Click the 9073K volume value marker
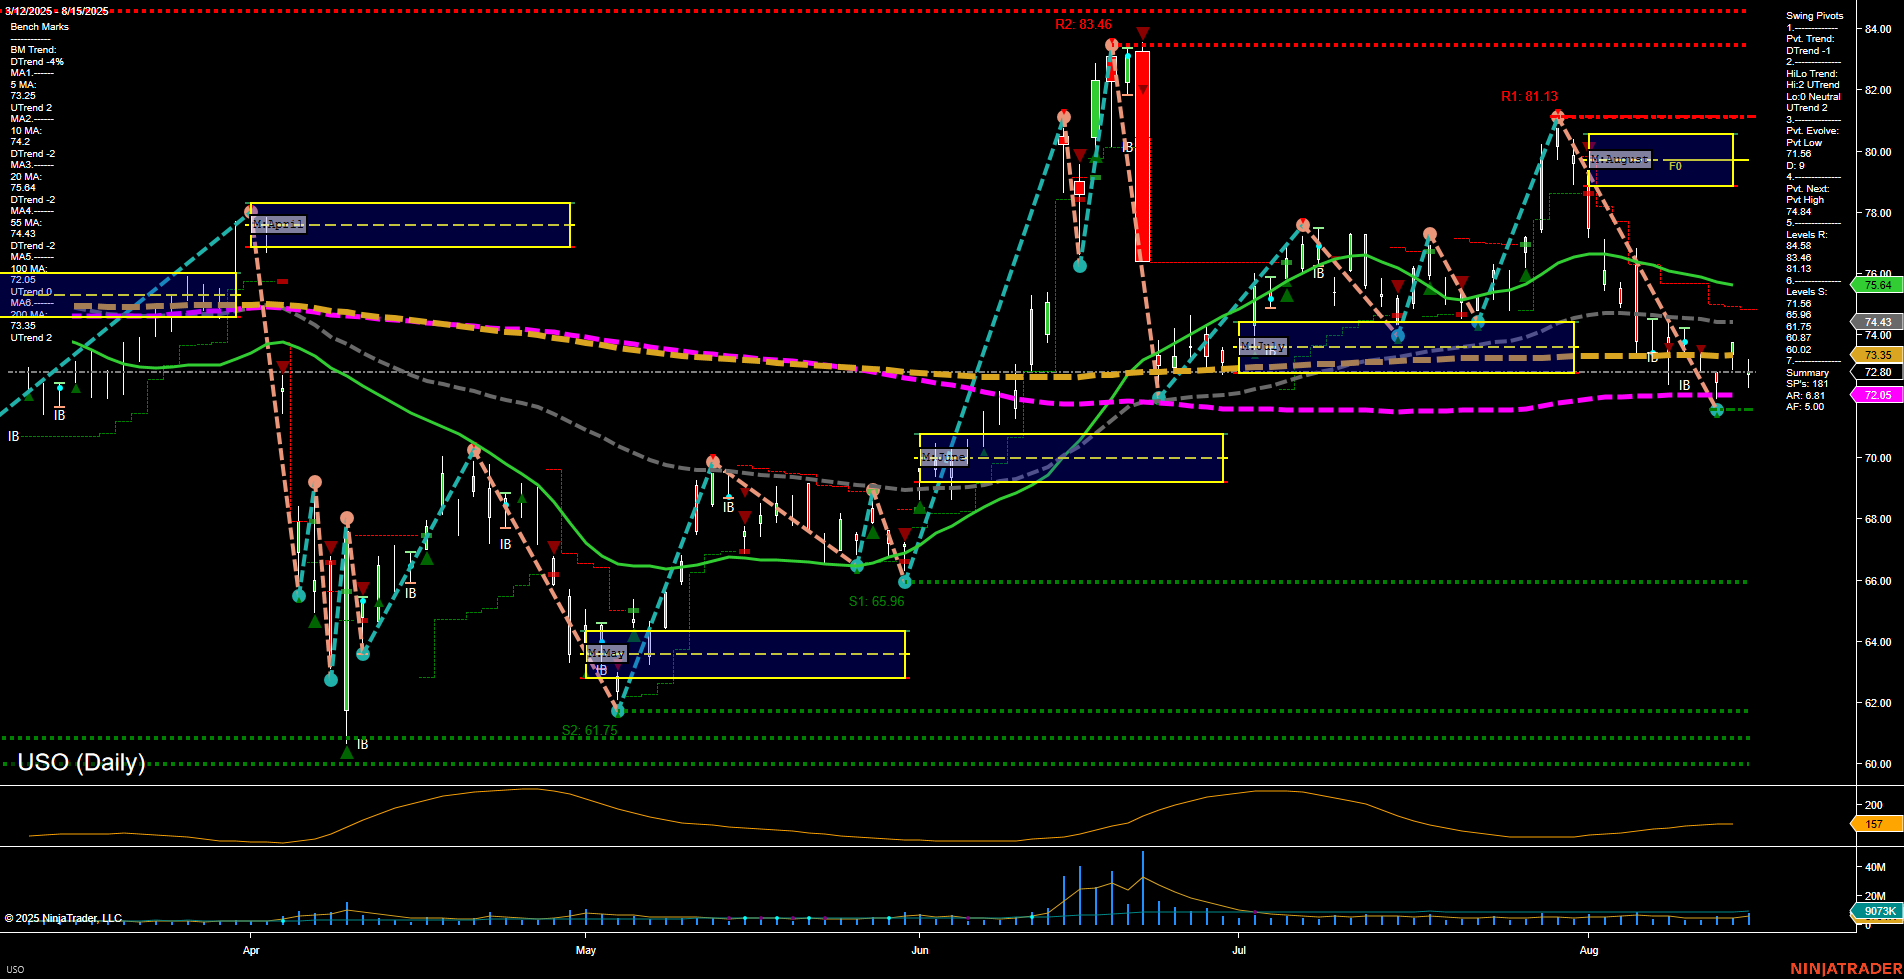Viewport: 1904px width, 979px height. tap(1878, 911)
